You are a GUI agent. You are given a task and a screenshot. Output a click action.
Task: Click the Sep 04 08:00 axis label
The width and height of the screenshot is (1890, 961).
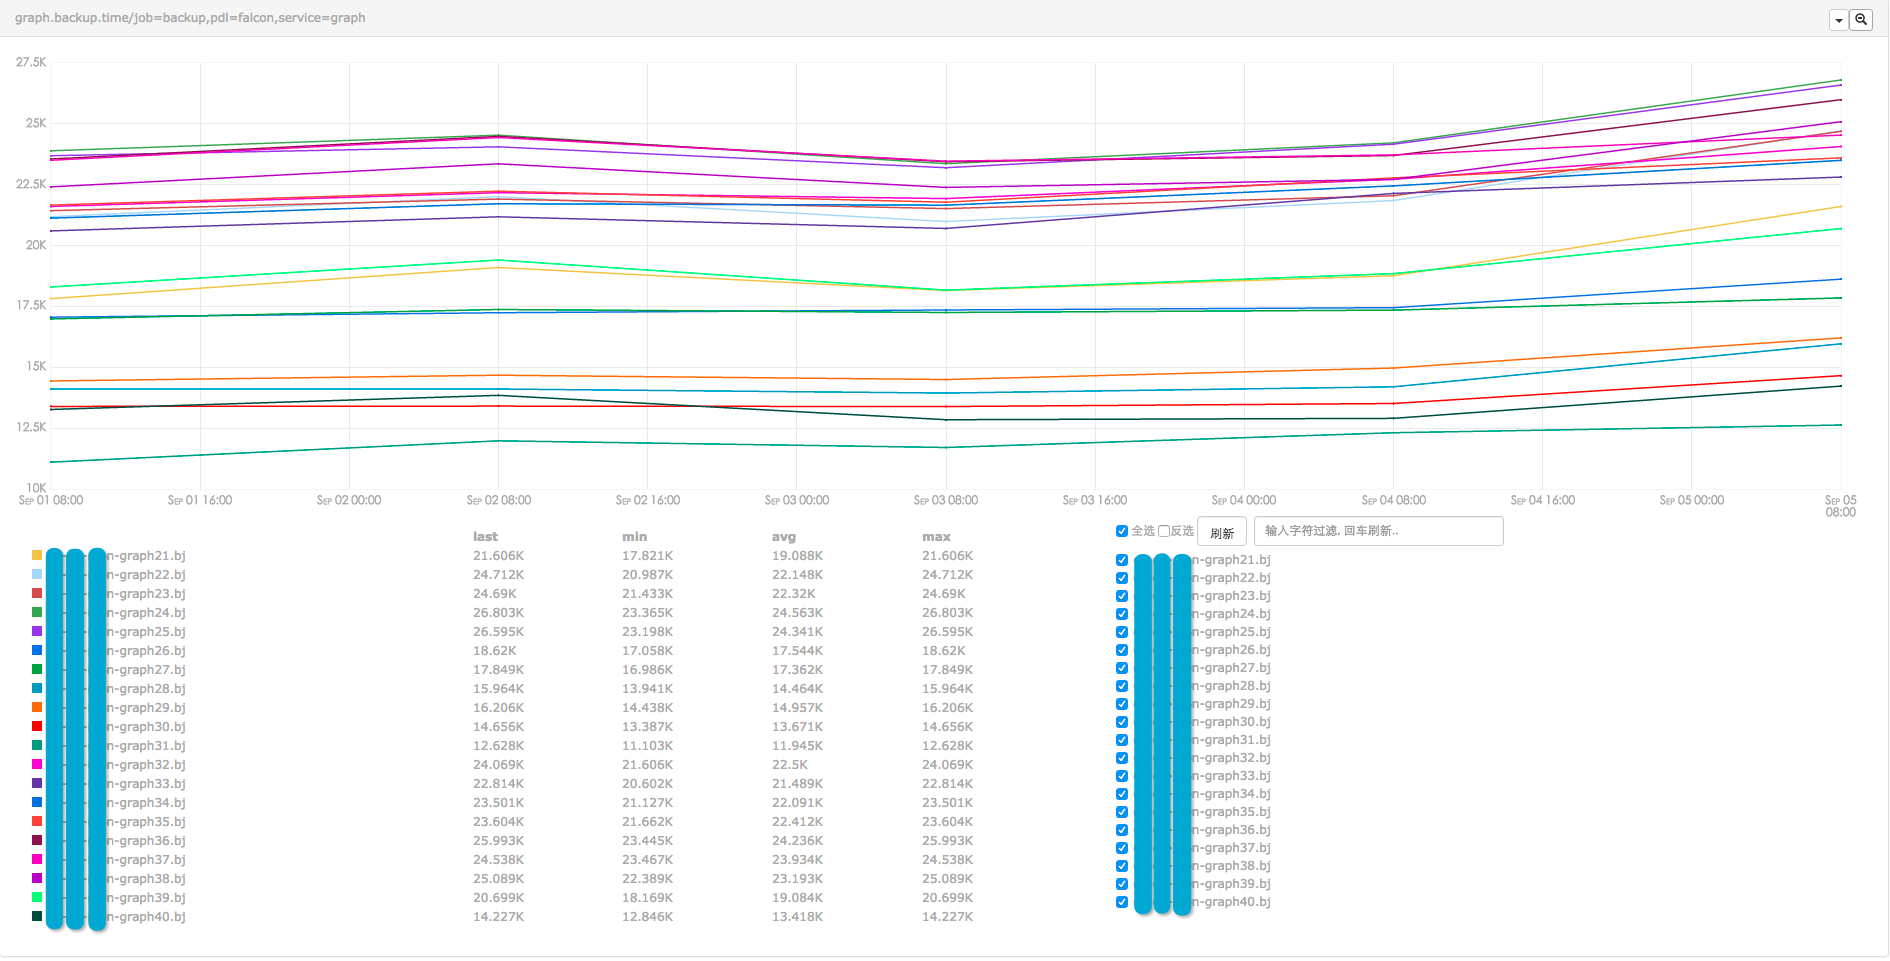[x=1393, y=500]
